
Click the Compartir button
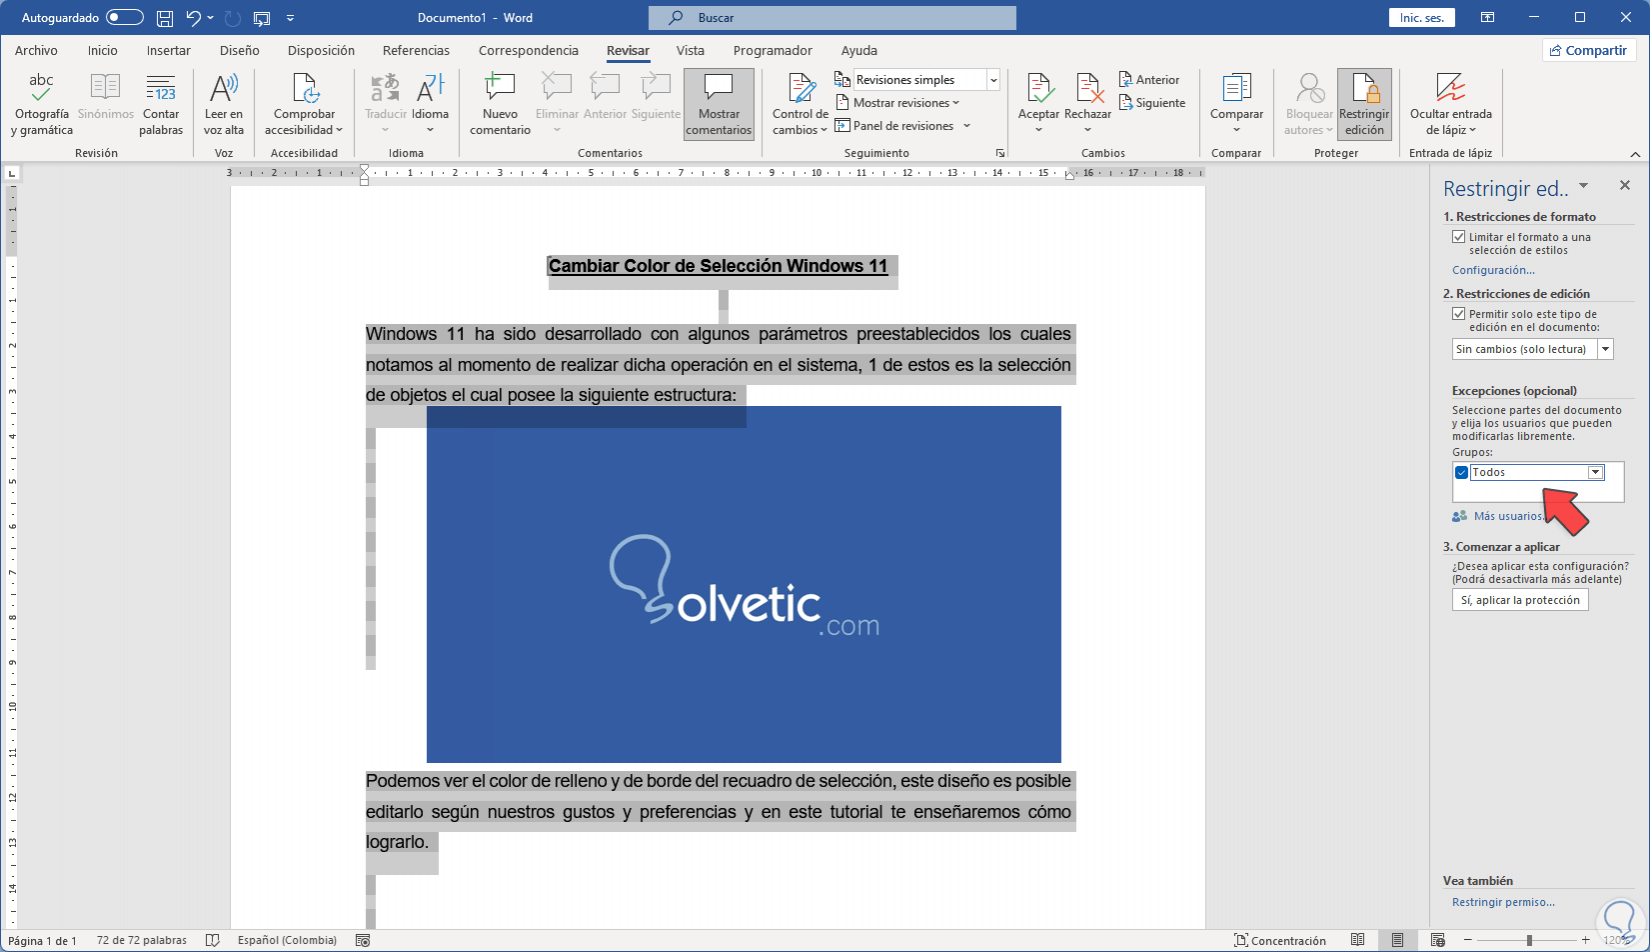point(1588,50)
